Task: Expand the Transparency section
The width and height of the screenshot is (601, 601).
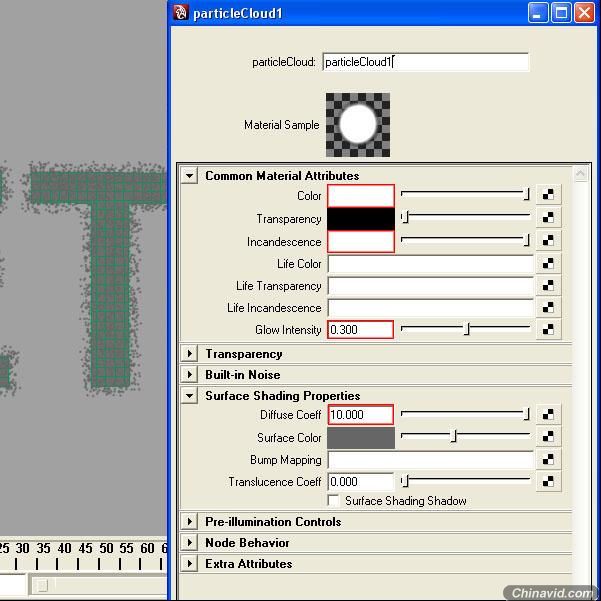Action: 189,353
